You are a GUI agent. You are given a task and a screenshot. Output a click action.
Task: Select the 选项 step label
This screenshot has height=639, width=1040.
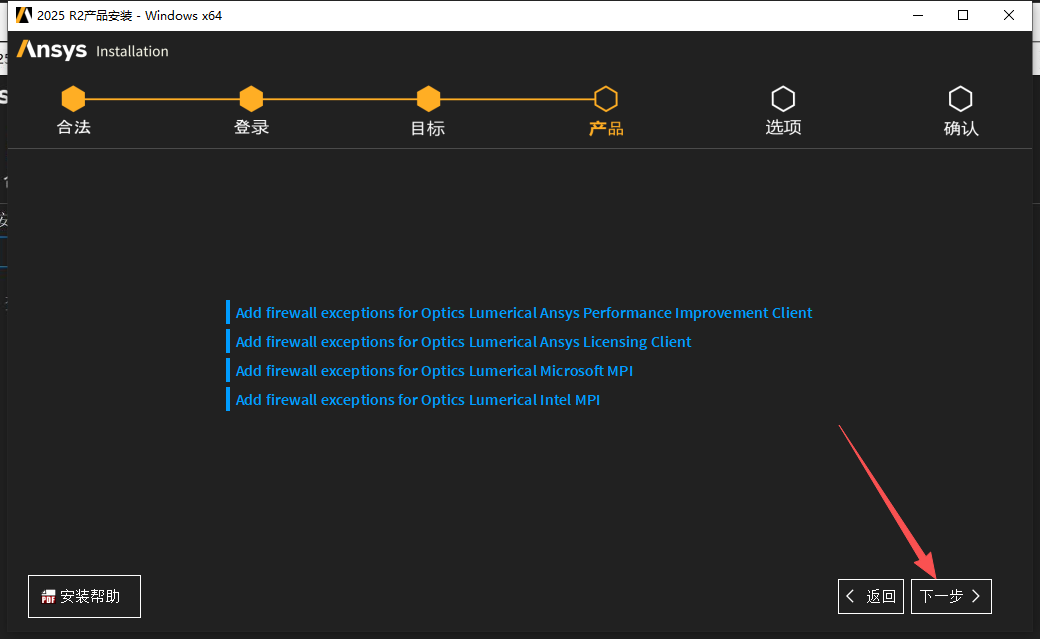[x=783, y=128]
